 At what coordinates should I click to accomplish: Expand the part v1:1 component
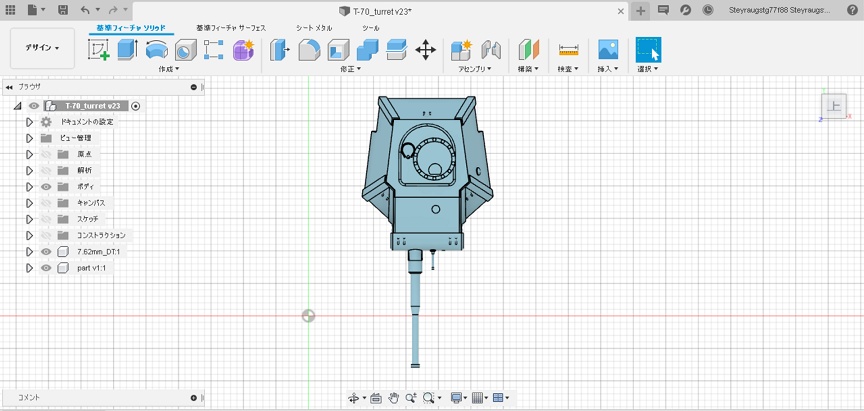pos(30,268)
